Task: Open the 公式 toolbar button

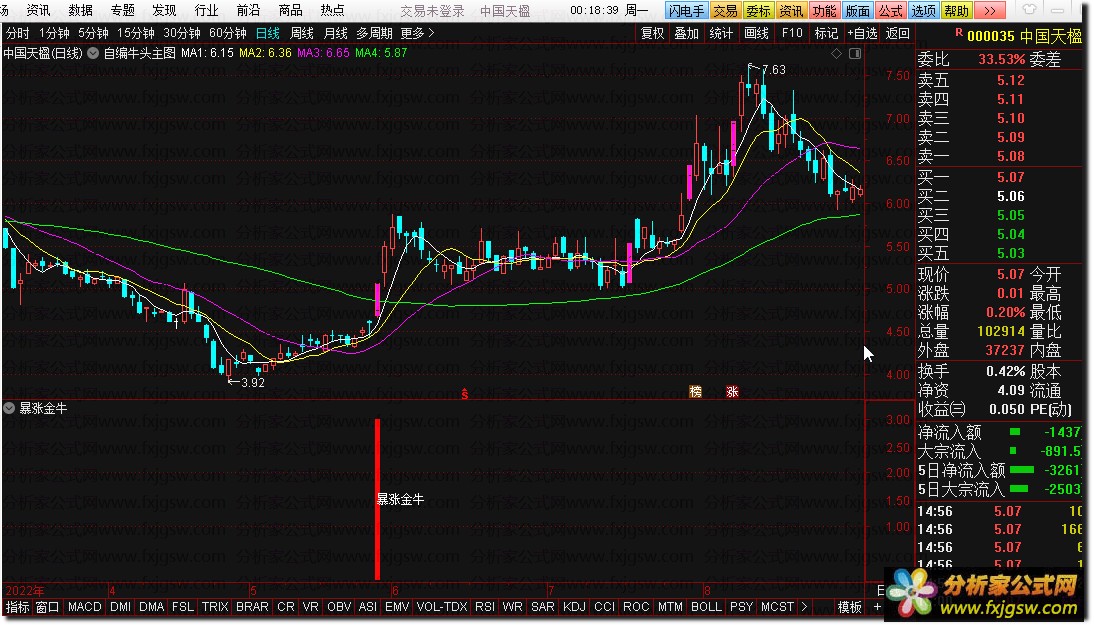Action: tap(891, 10)
